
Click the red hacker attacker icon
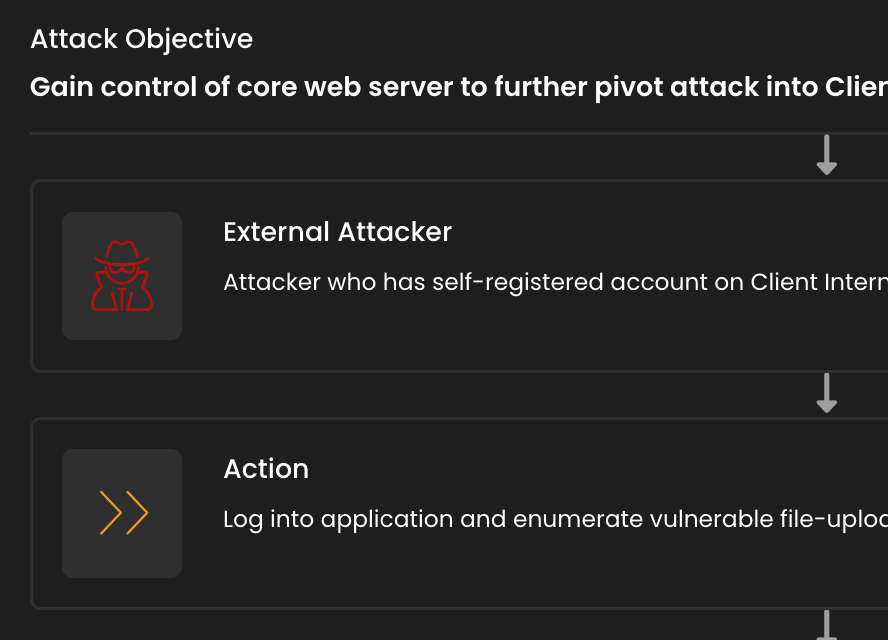122,276
